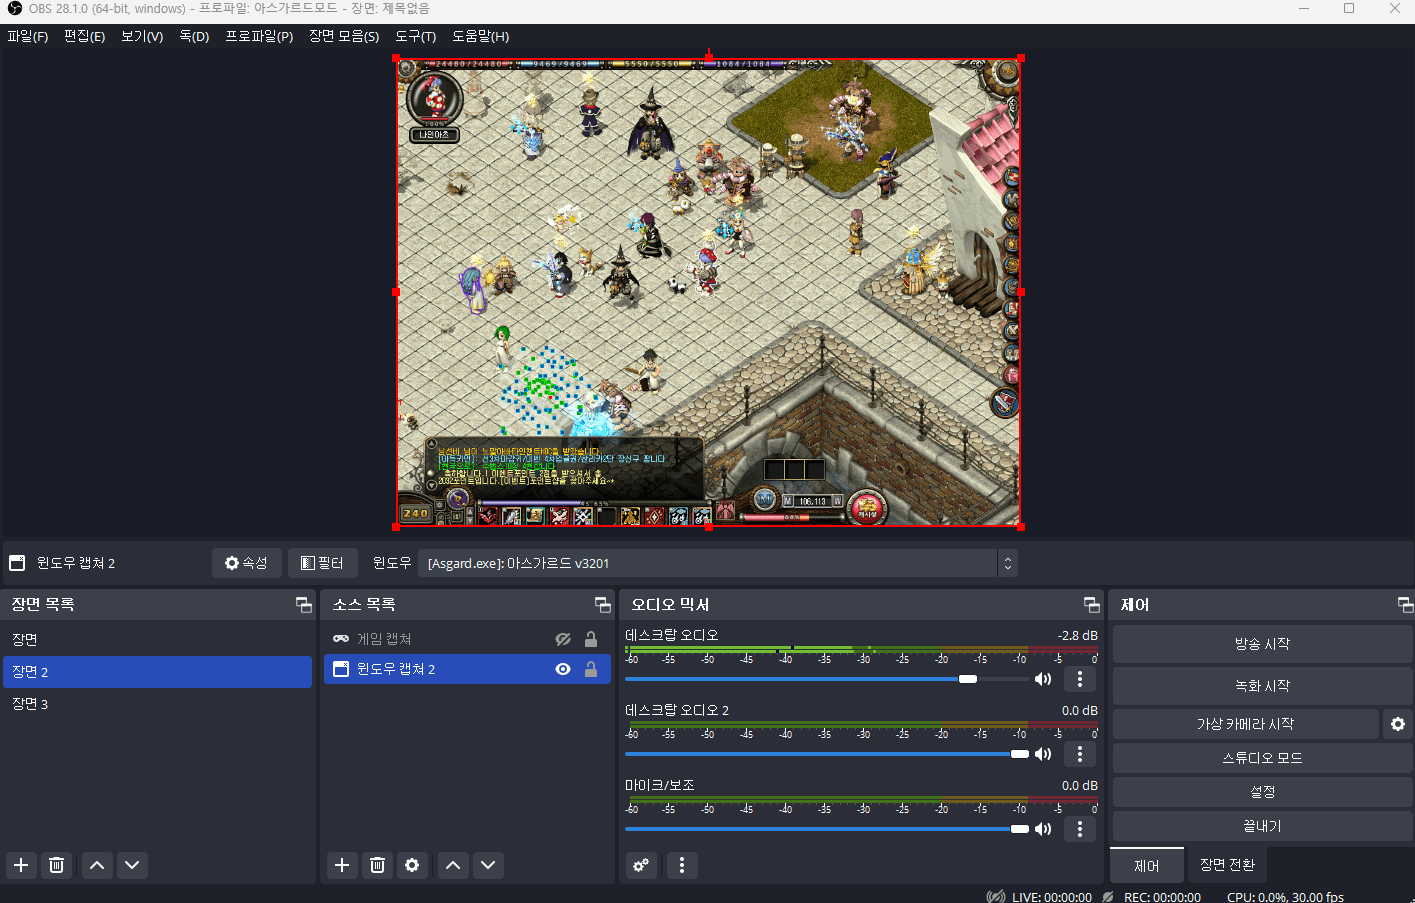The width and height of the screenshot is (1415, 903).
Task: Move scene up in scene list
Action: coord(97,865)
